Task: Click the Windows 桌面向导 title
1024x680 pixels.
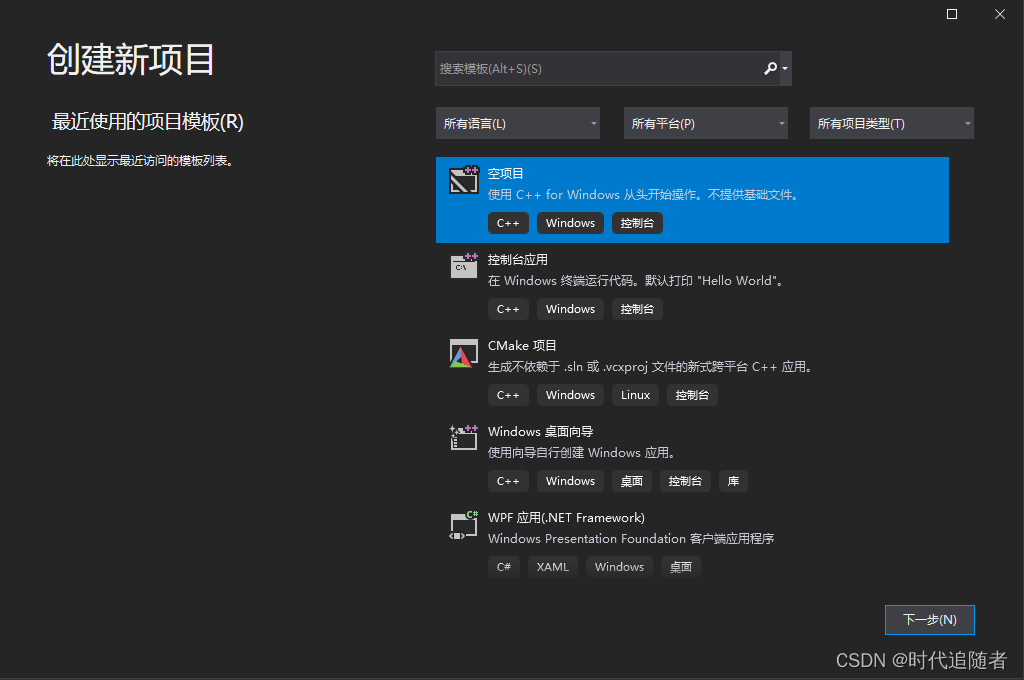Action: (x=540, y=432)
